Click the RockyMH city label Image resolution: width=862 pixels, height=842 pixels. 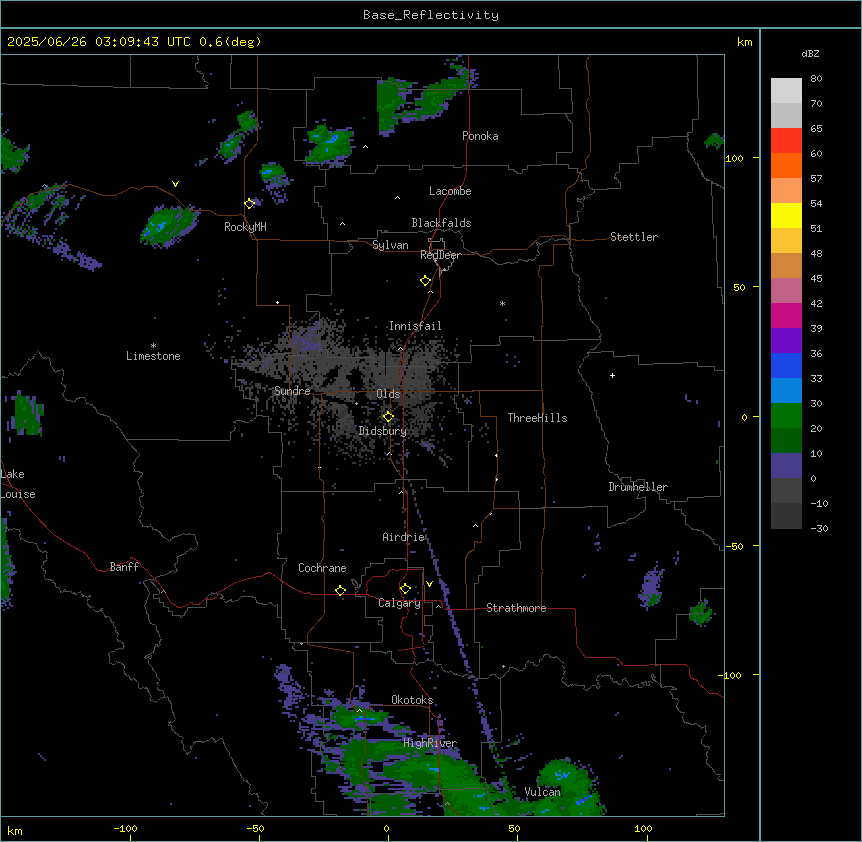[245, 227]
